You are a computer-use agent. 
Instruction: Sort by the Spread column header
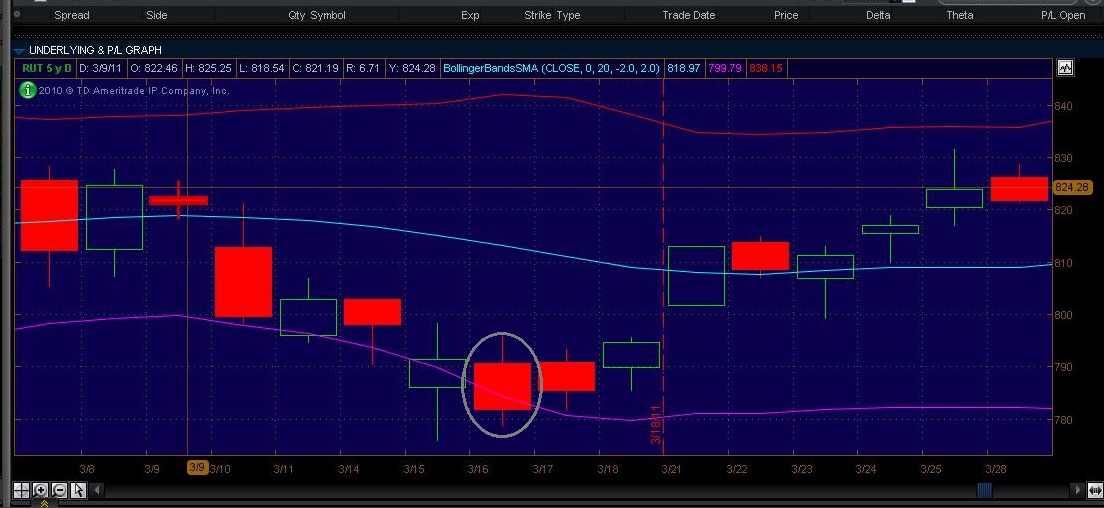71,15
